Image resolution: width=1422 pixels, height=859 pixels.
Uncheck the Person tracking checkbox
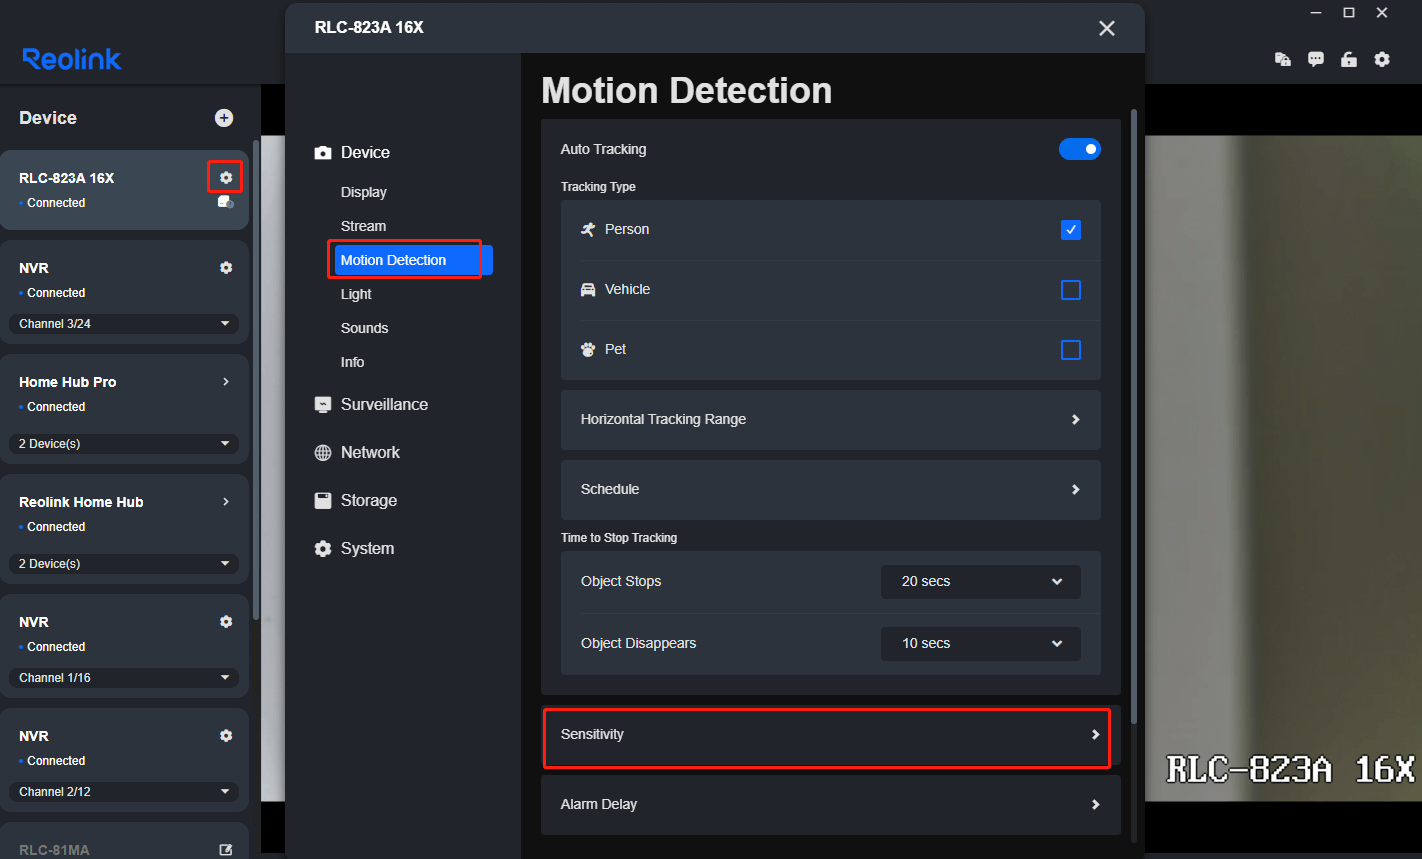click(1071, 230)
